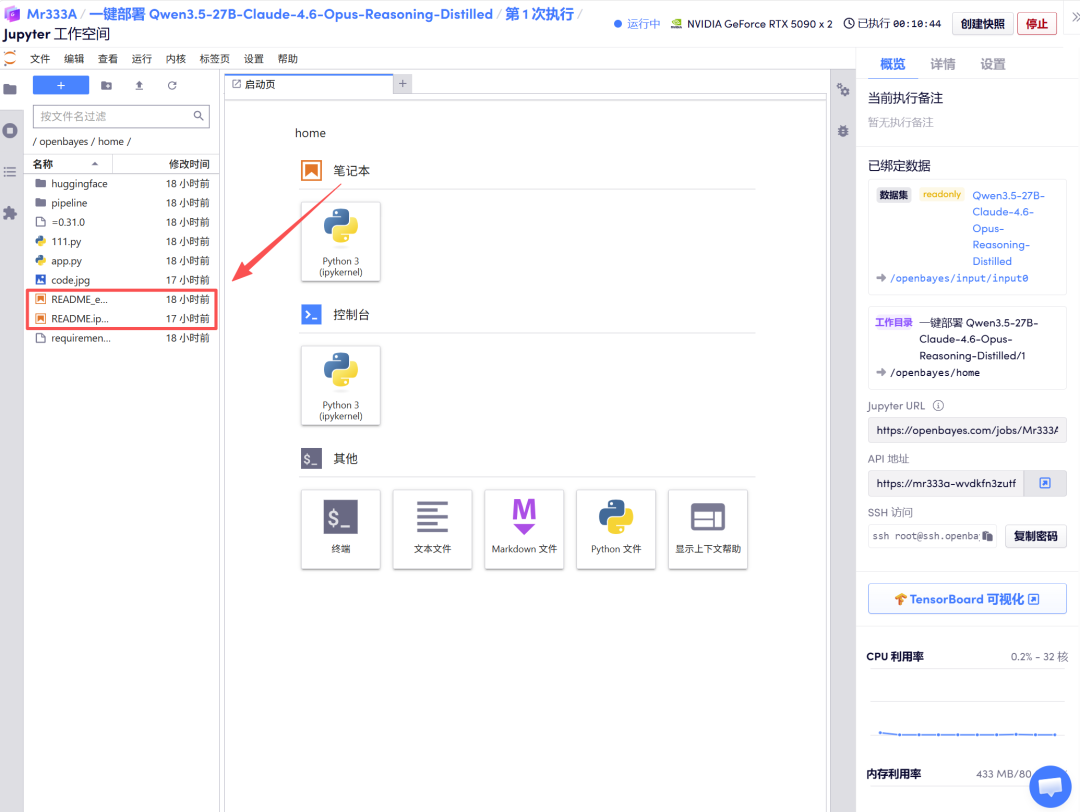Open the 标签页 menu

pos(215,59)
